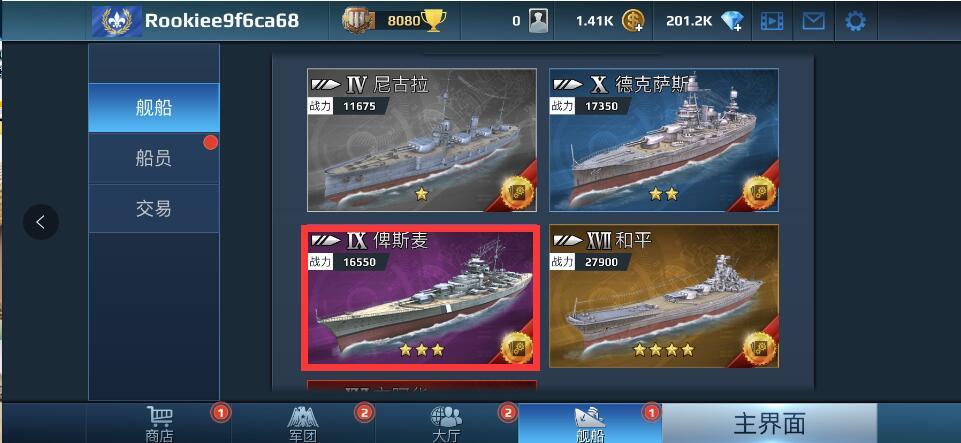This screenshot has height=443, width=961.
Task: Open the 军团 legion tab
Action: pyautogui.click(x=303, y=423)
